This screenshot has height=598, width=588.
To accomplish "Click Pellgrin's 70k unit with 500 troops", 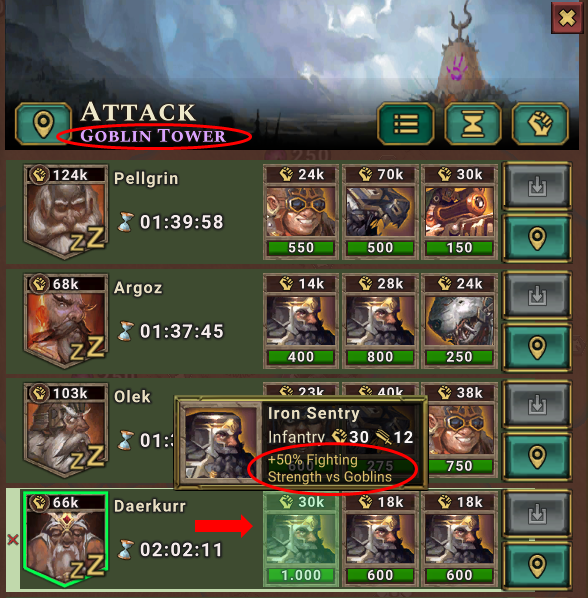I will click(380, 212).
